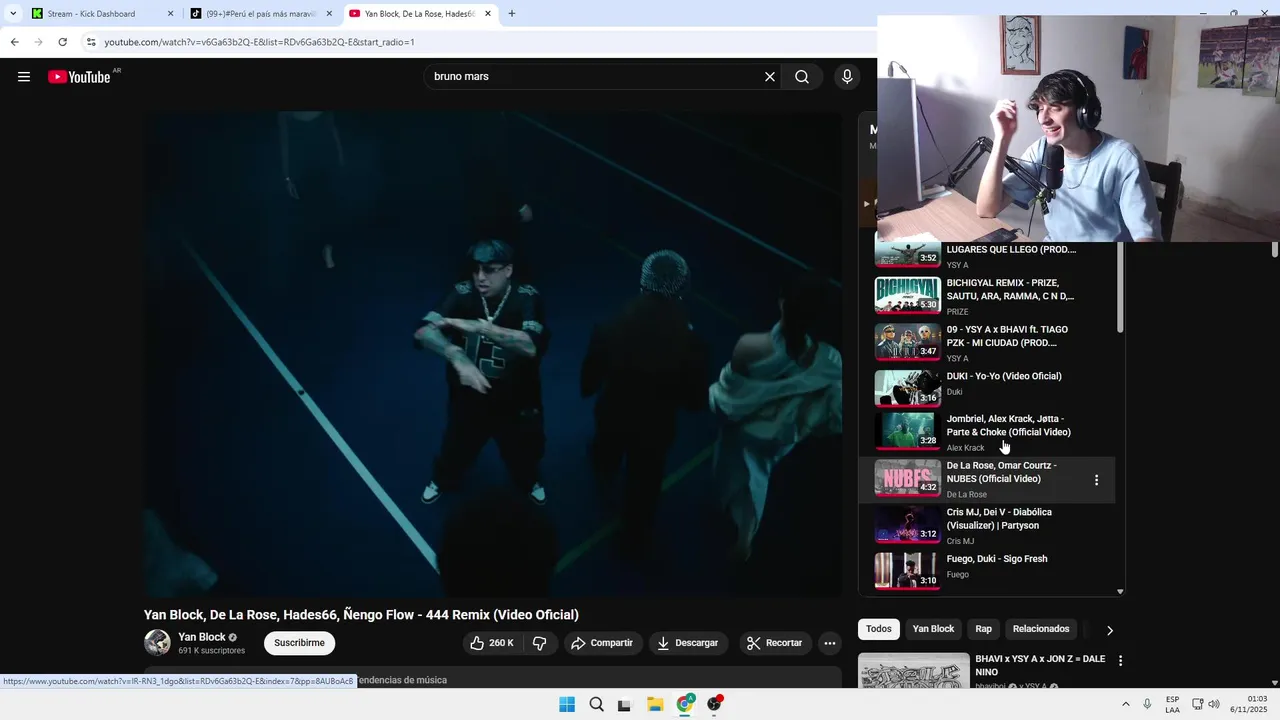
Task: Like the video showing 260 K
Action: coord(492,643)
